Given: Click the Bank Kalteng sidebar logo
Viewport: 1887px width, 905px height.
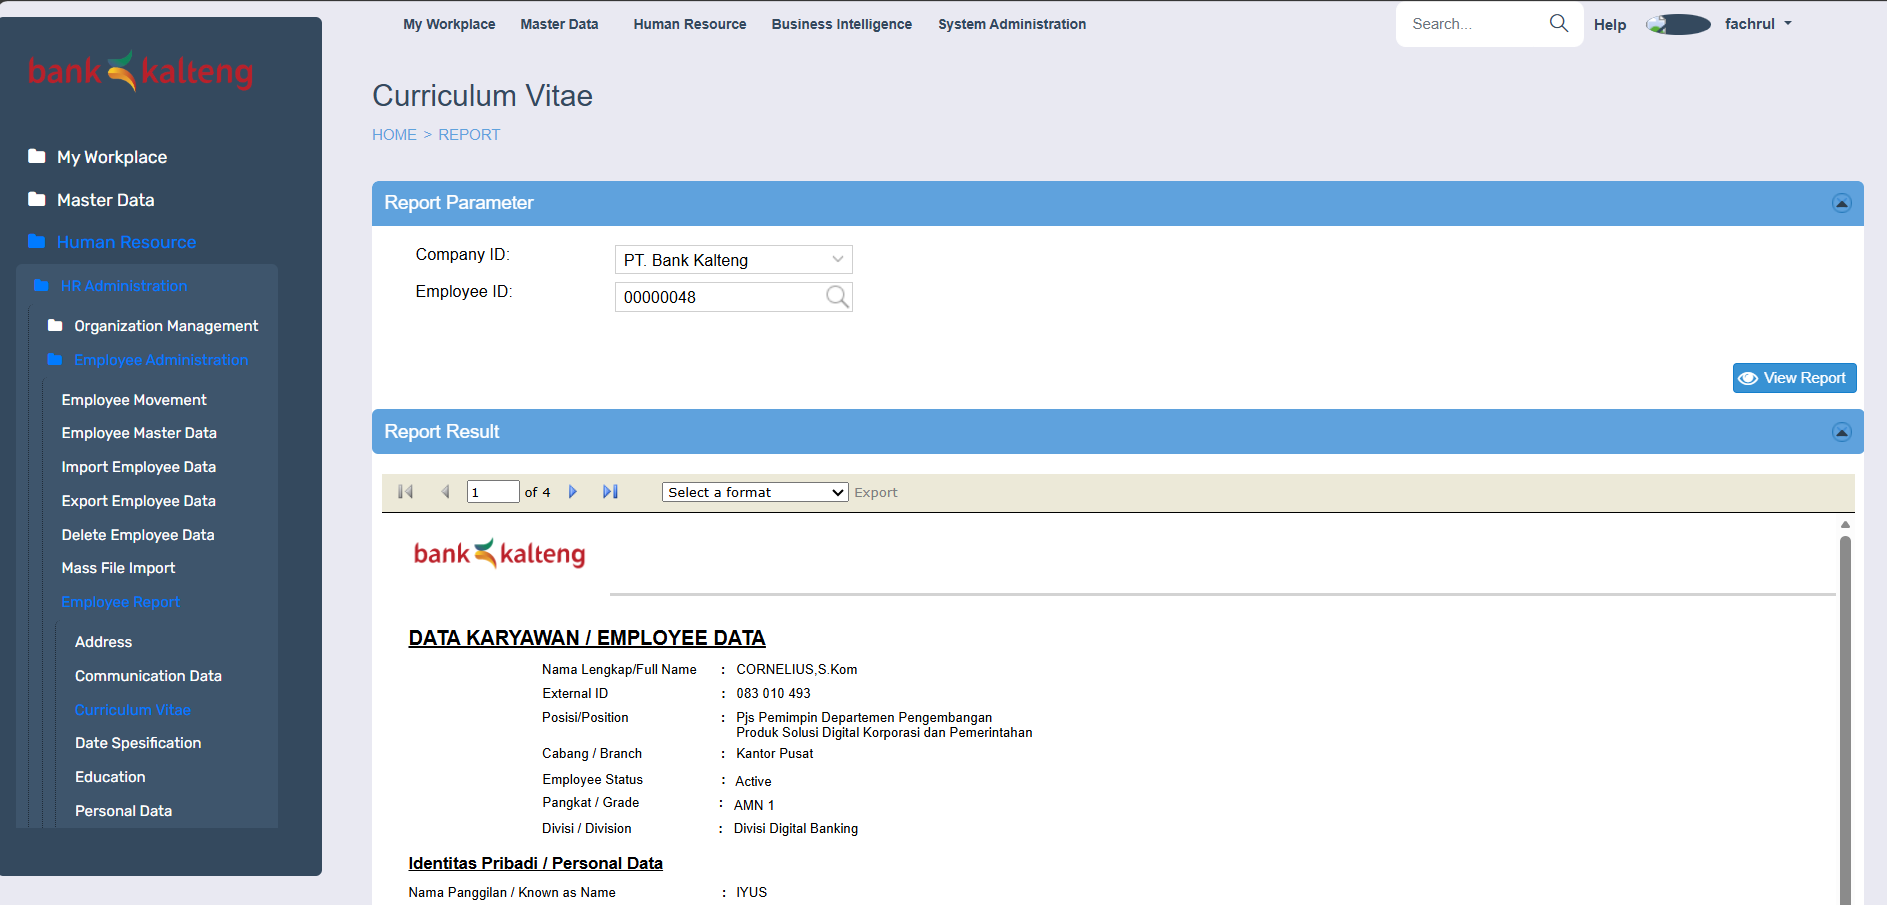Looking at the screenshot, I should tap(140, 72).
